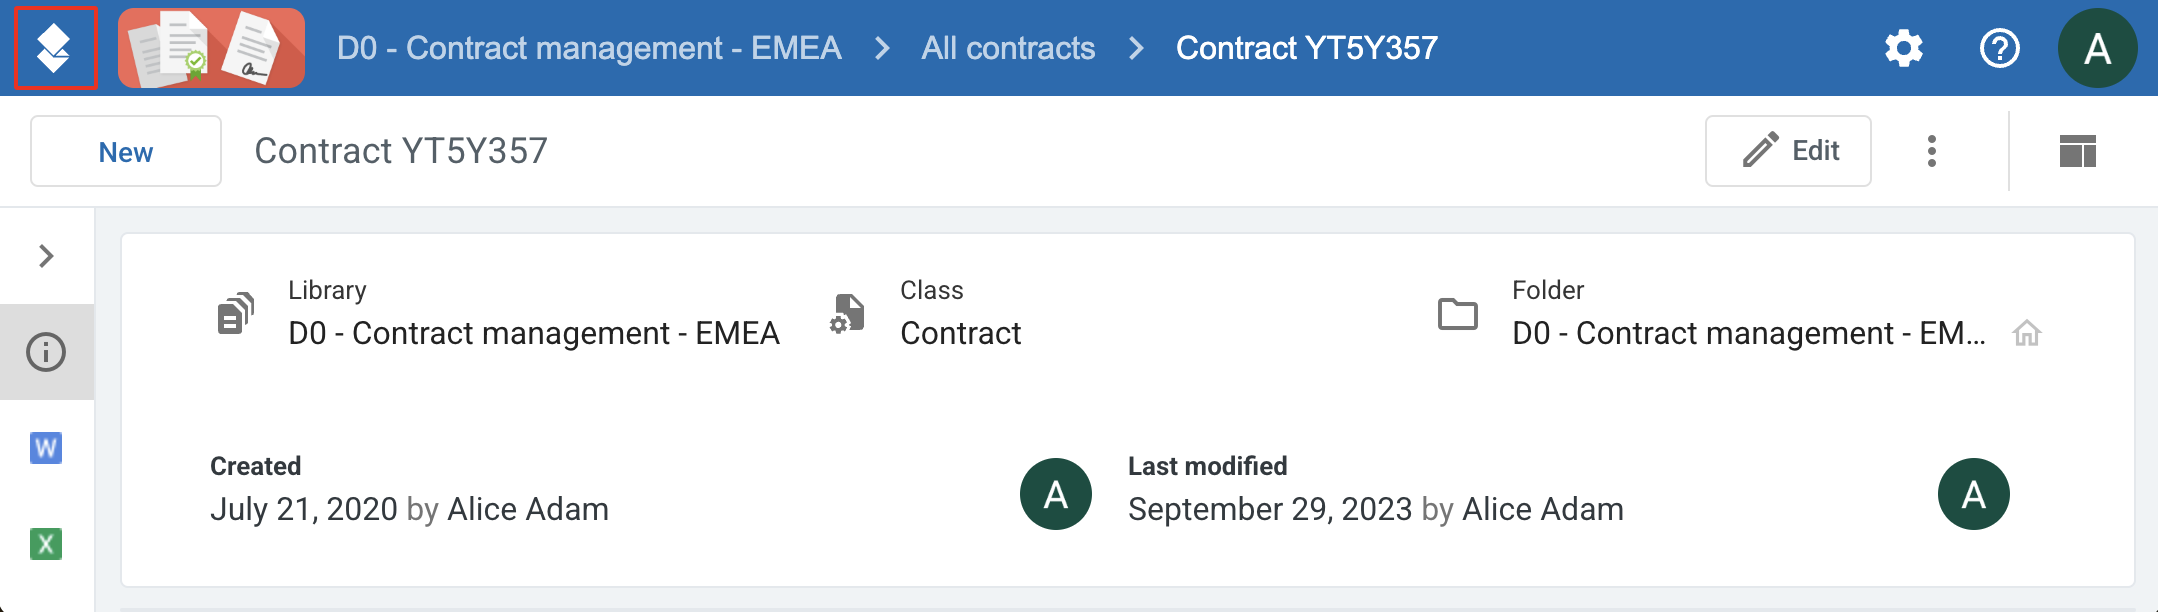Open the user avatar menu in header
The height and width of the screenshot is (612, 2158).
pyautogui.click(x=2098, y=48)
